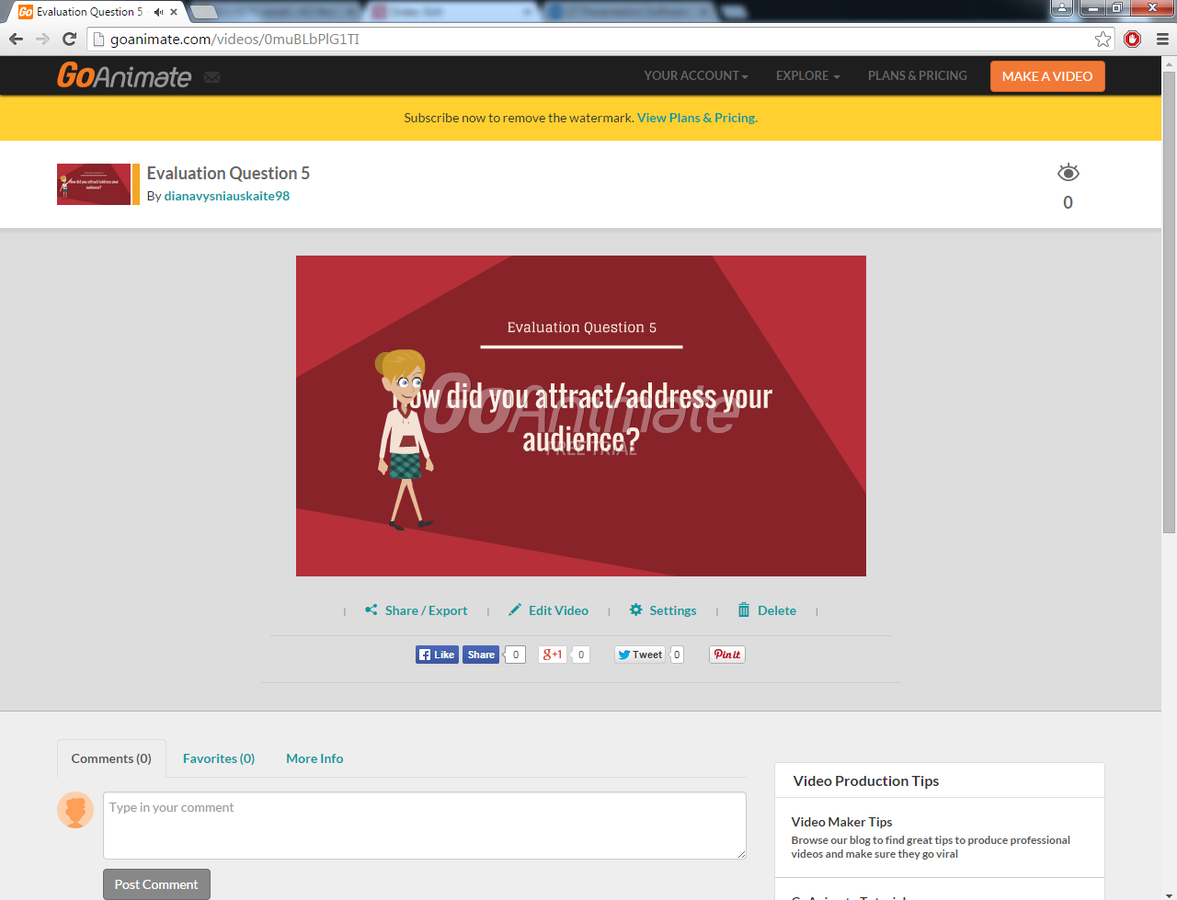The width and height of the screenshot is (1177, 900).
Task: Click the Chrome user profile button
Action: 1061,8
